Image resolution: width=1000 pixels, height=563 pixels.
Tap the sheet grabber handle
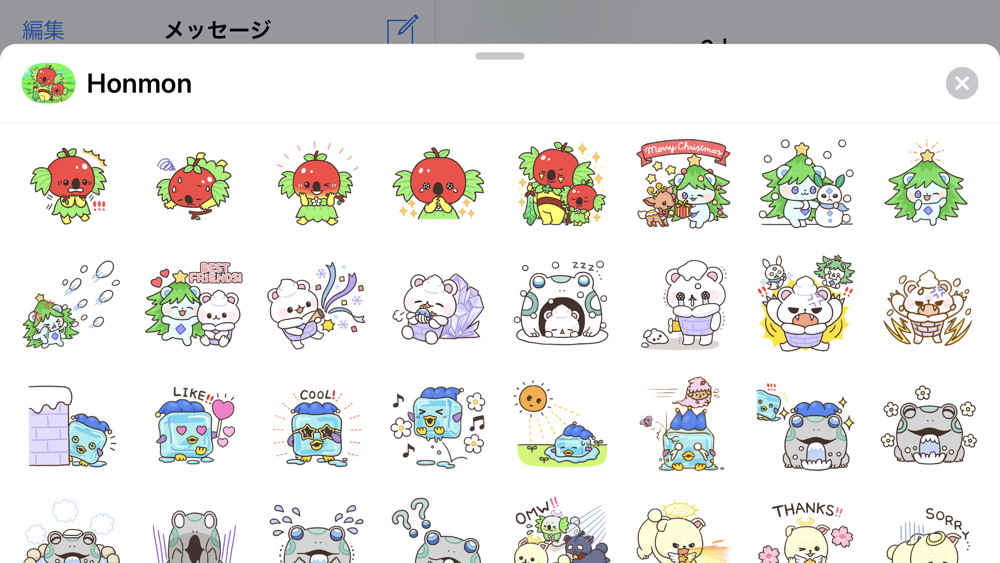tap(500, 56)
